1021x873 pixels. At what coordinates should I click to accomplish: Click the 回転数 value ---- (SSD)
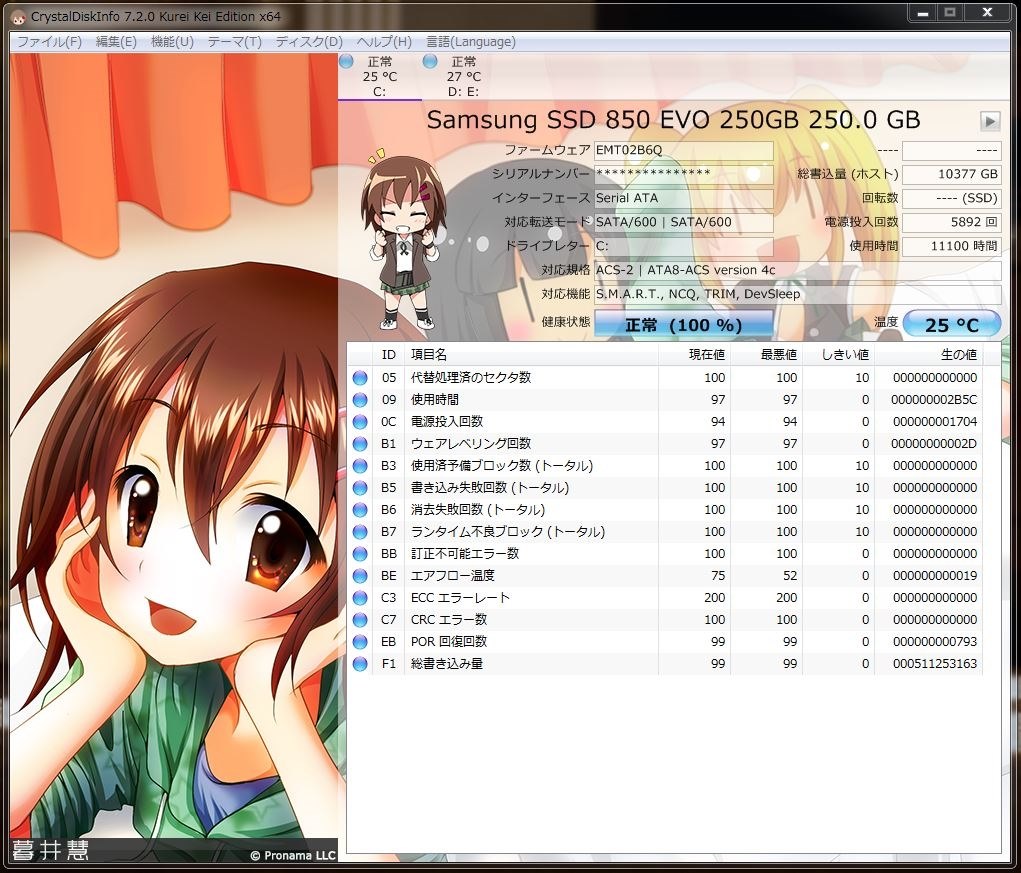(x=952, y=198)
